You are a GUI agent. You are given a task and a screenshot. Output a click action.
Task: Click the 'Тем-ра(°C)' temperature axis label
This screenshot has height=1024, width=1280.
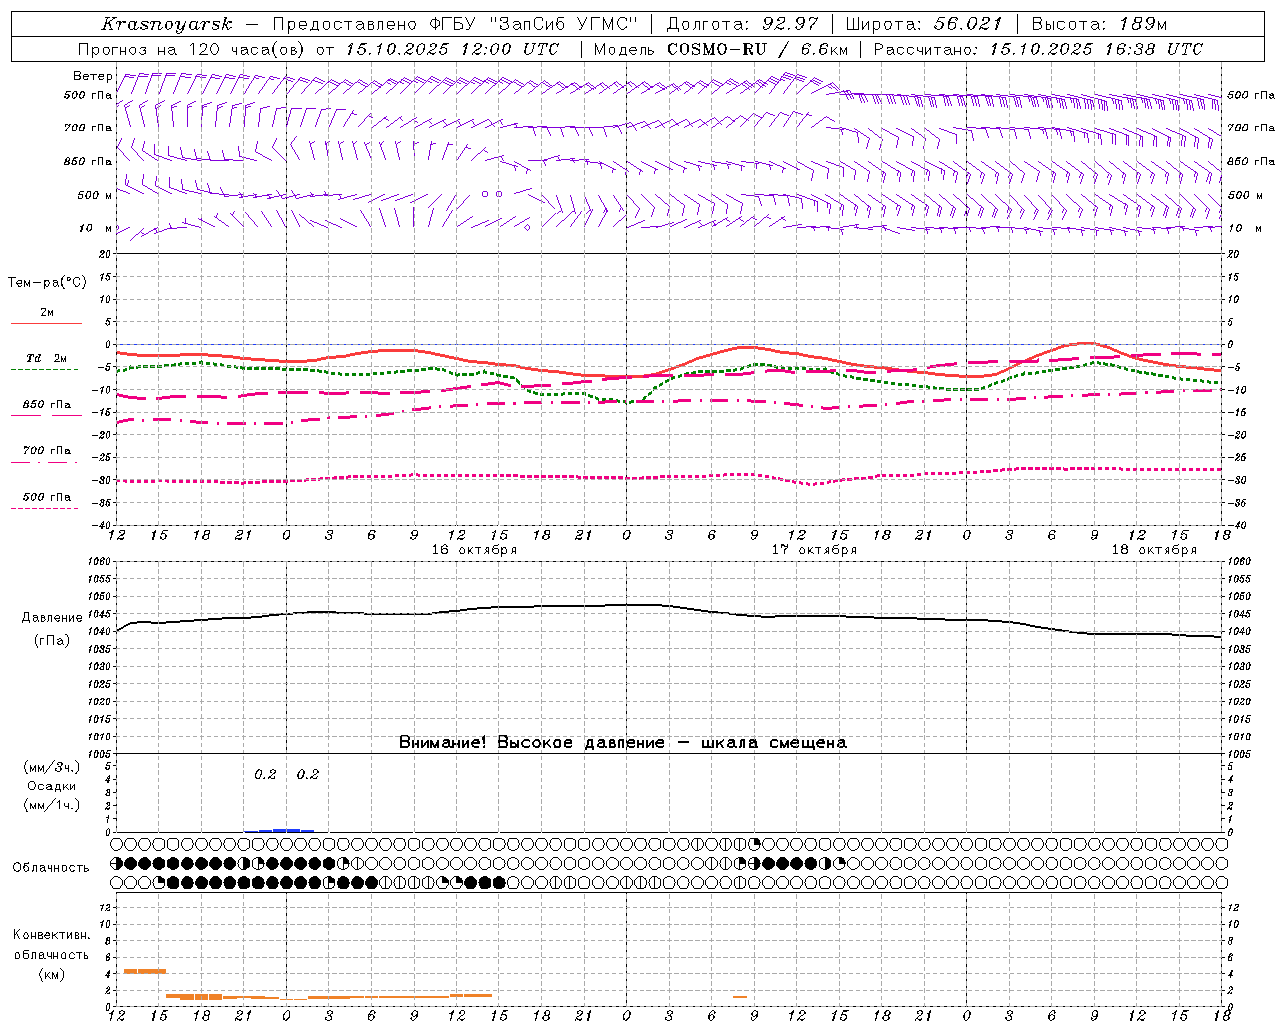tap(47, 283)
